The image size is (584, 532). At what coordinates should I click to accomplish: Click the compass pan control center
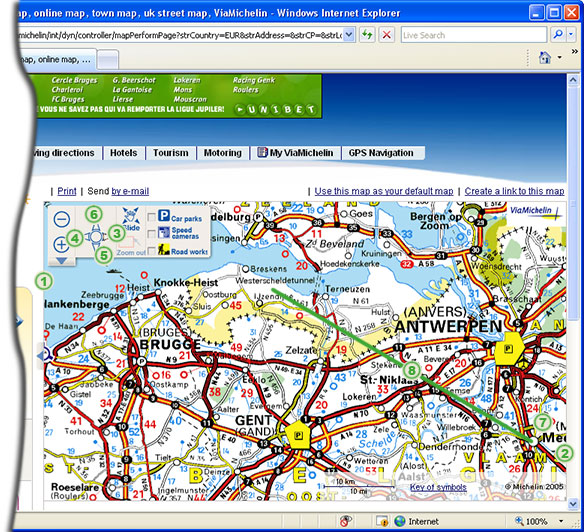(96, 236)
